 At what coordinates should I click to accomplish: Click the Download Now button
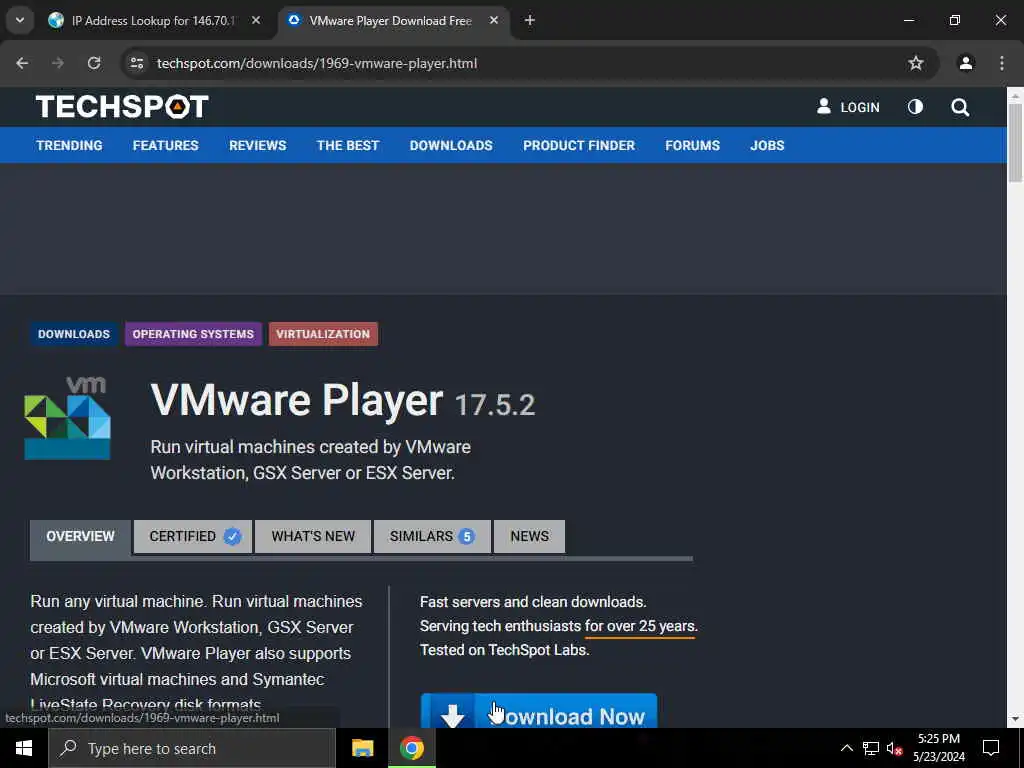(x=539, y=711)
